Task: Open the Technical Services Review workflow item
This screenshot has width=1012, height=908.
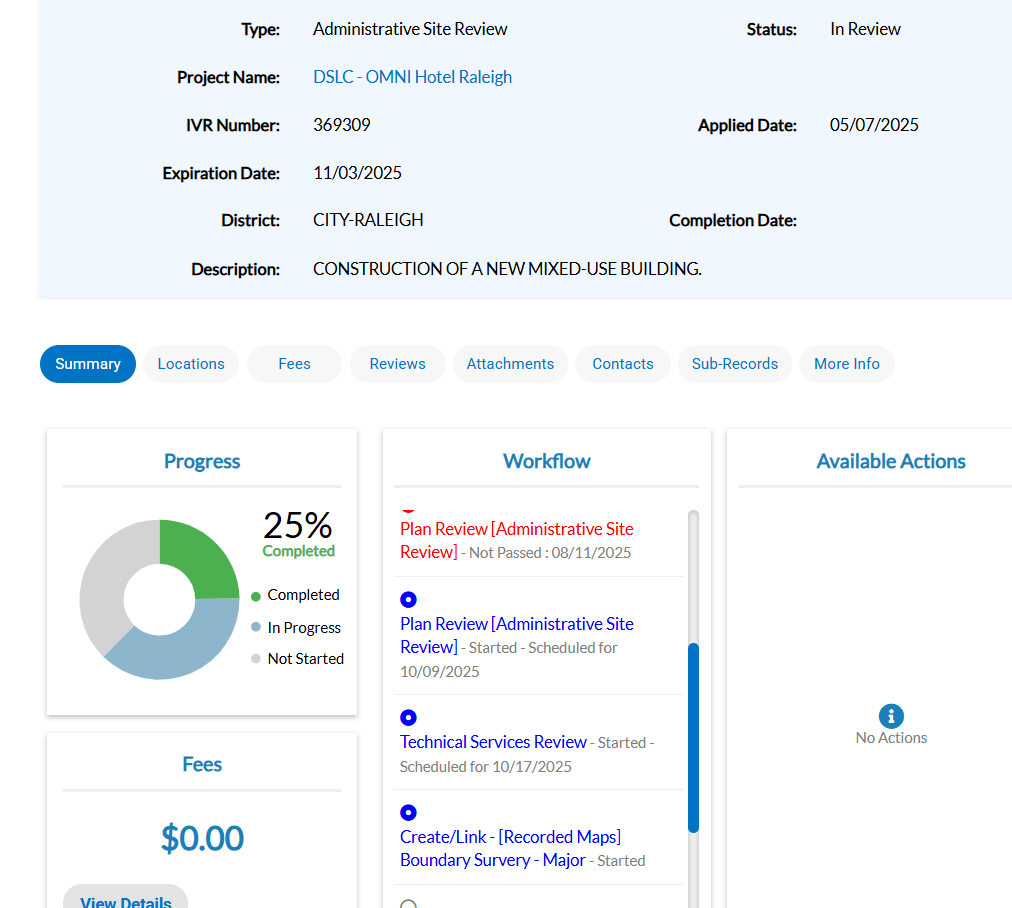Action: 493,742
